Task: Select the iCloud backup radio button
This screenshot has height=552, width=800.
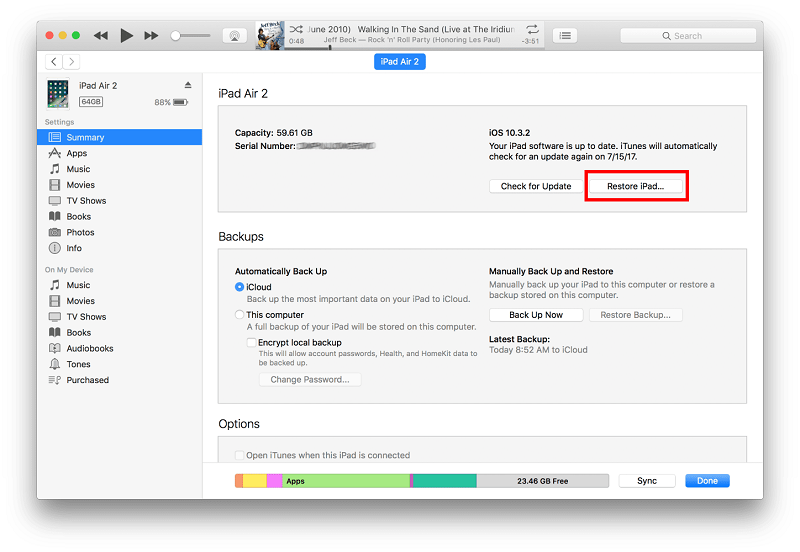Action: 240,287
